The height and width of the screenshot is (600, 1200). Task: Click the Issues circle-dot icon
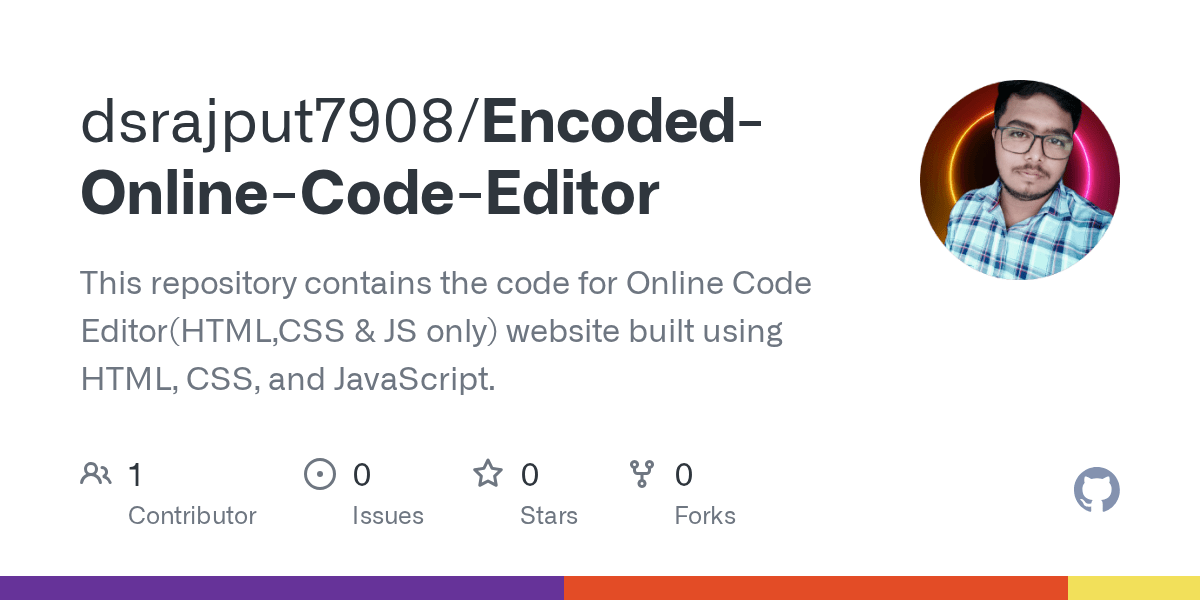tap(319, 474)
